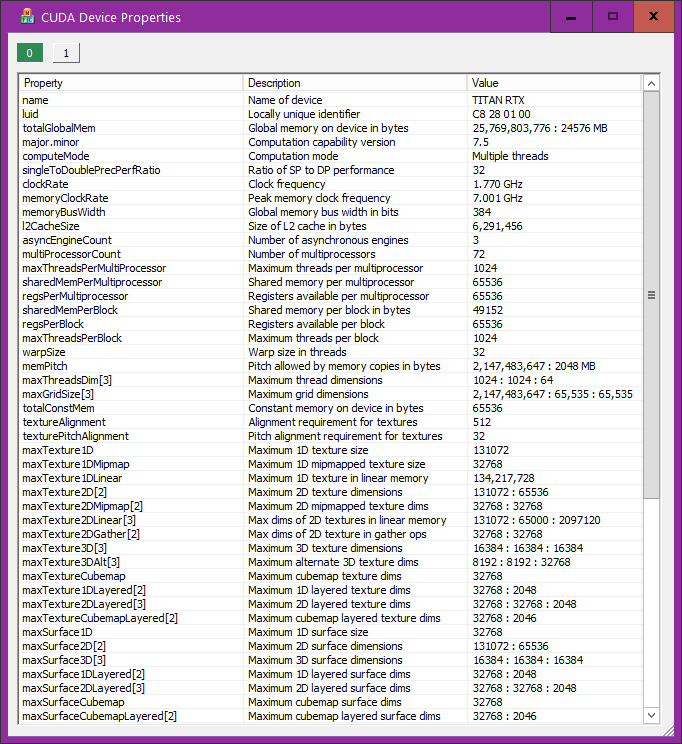Sort by the Value column header

coord(554,83)
